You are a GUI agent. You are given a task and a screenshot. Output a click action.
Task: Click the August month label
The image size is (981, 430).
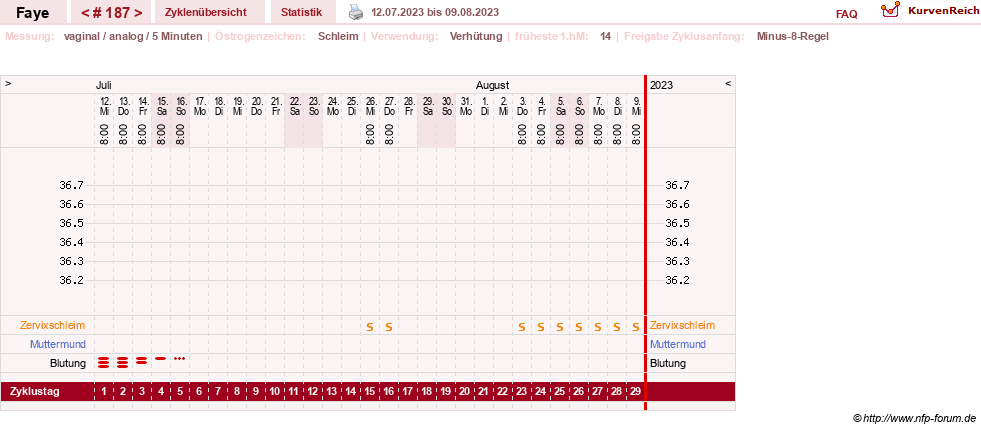pos(492,85)
